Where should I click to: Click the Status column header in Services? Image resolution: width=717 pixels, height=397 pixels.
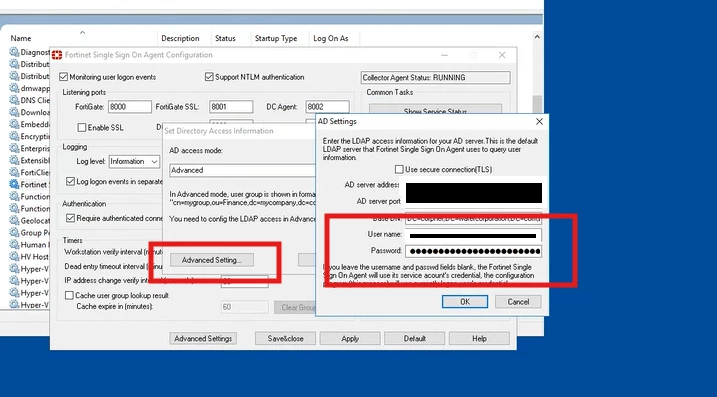point(225,38)
